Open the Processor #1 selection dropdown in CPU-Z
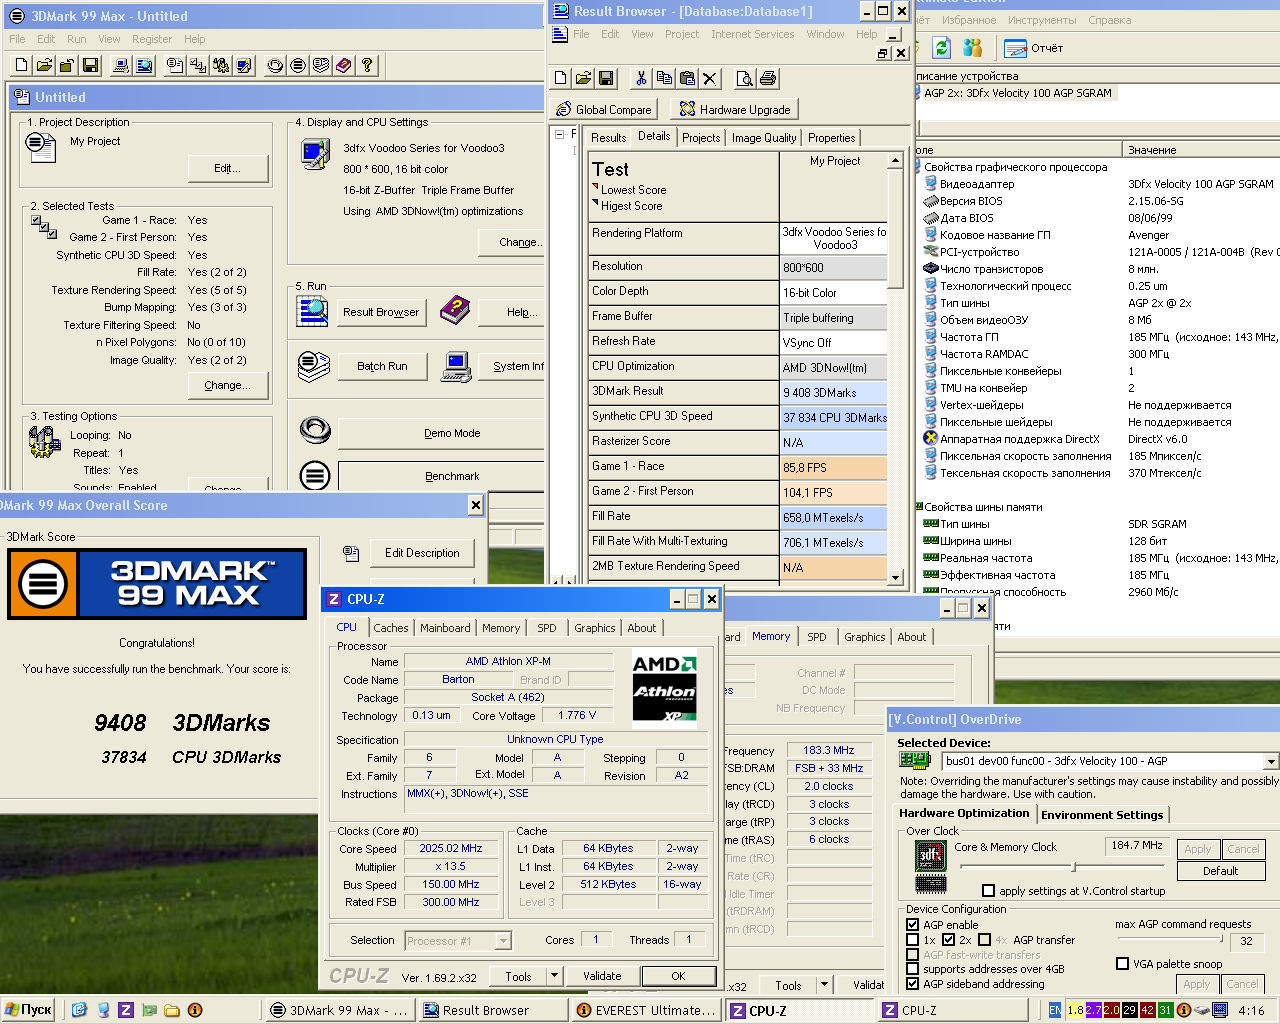Image resolution: width=1280 pixels, height=1024 pixels. (x=503, y=940)
